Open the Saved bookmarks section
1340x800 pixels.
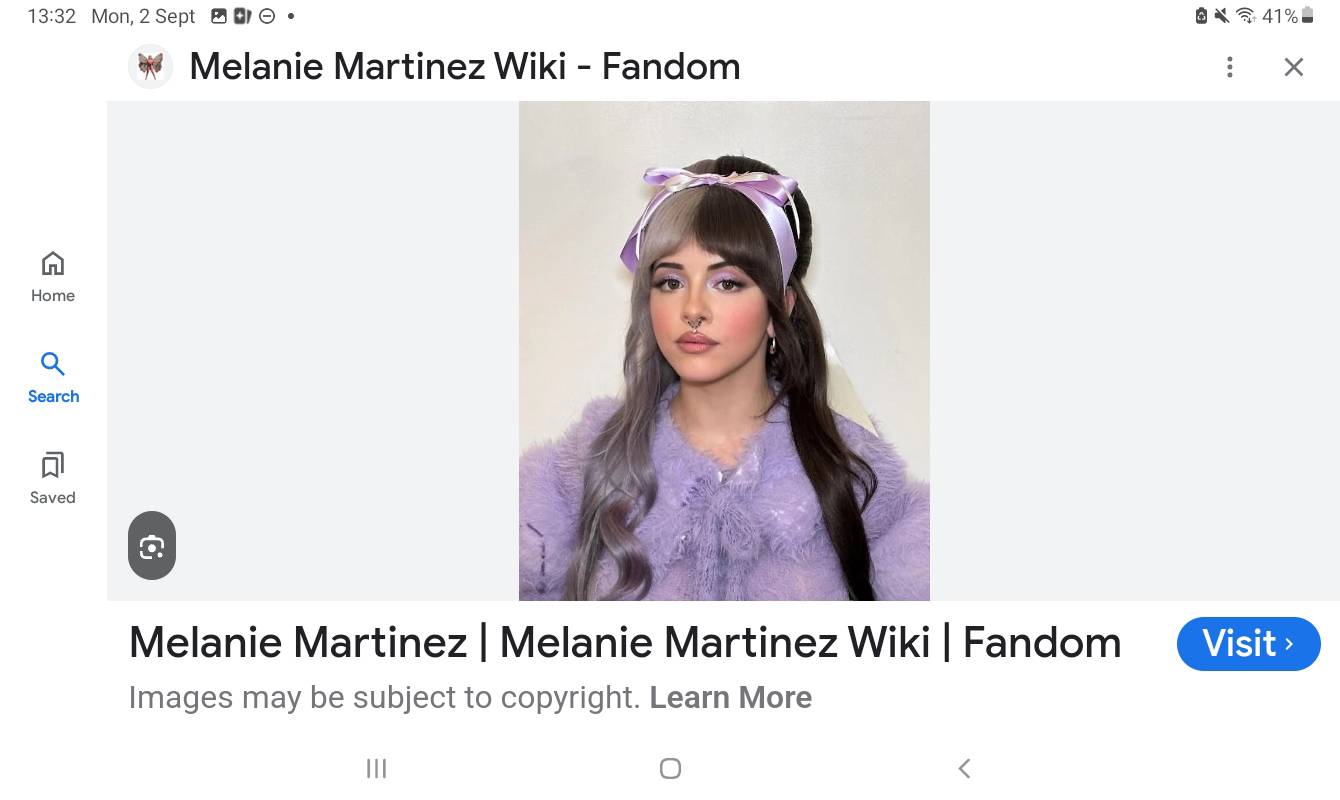click(x=53, y=477)
